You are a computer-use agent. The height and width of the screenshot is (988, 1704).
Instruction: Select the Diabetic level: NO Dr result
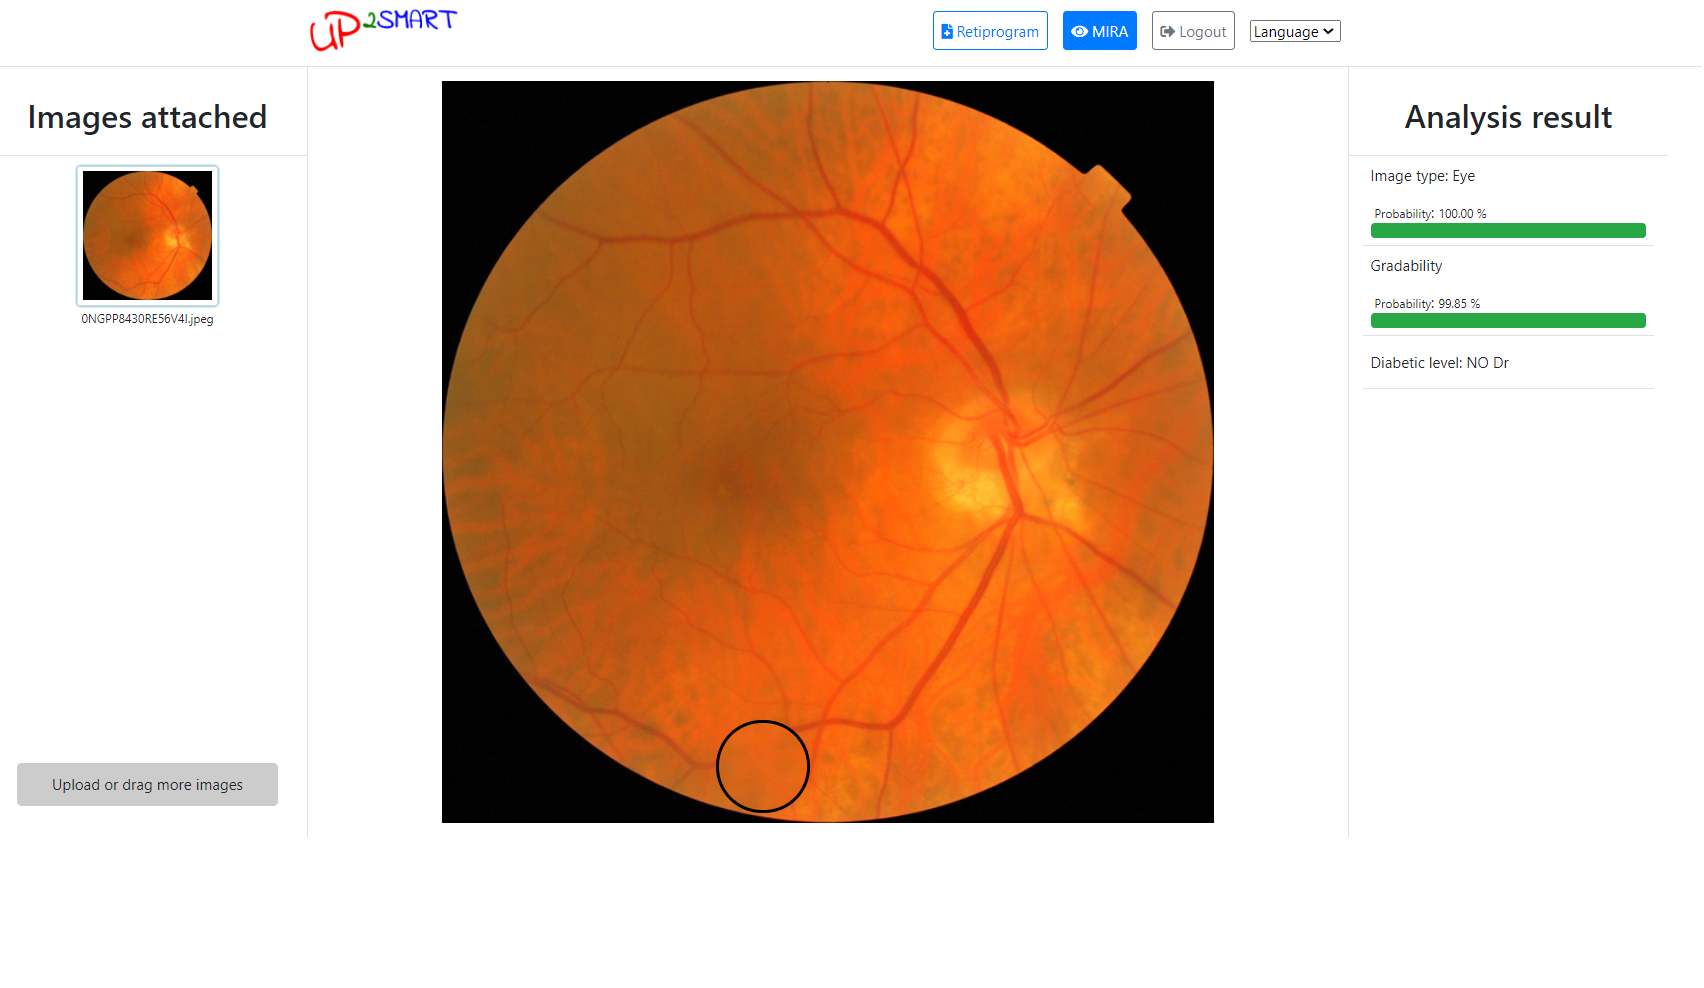tap(1439, 363)
